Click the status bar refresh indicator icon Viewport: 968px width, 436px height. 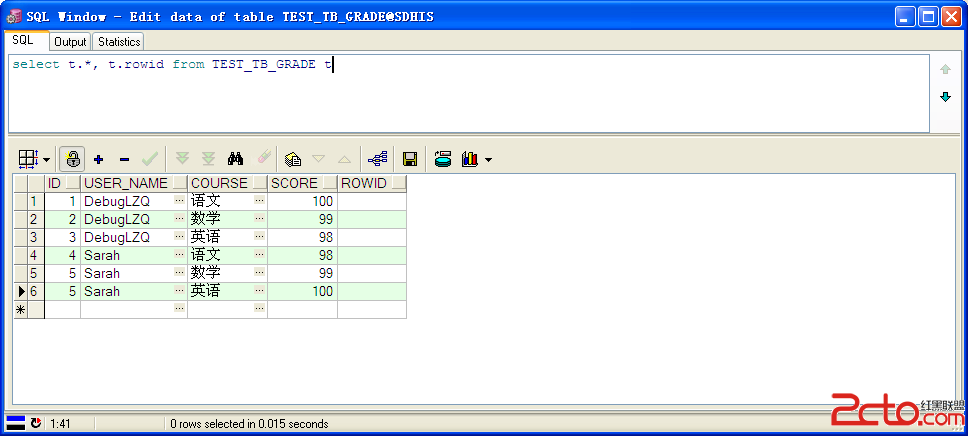(x=36, y=423)
